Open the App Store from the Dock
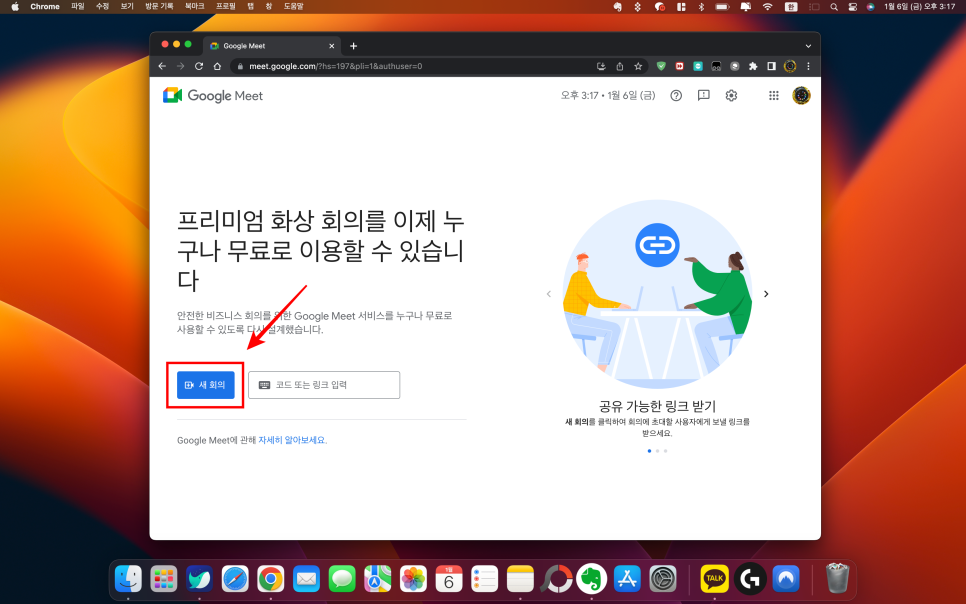The height and width of the screenshot is (604, 966). [627, 579]
